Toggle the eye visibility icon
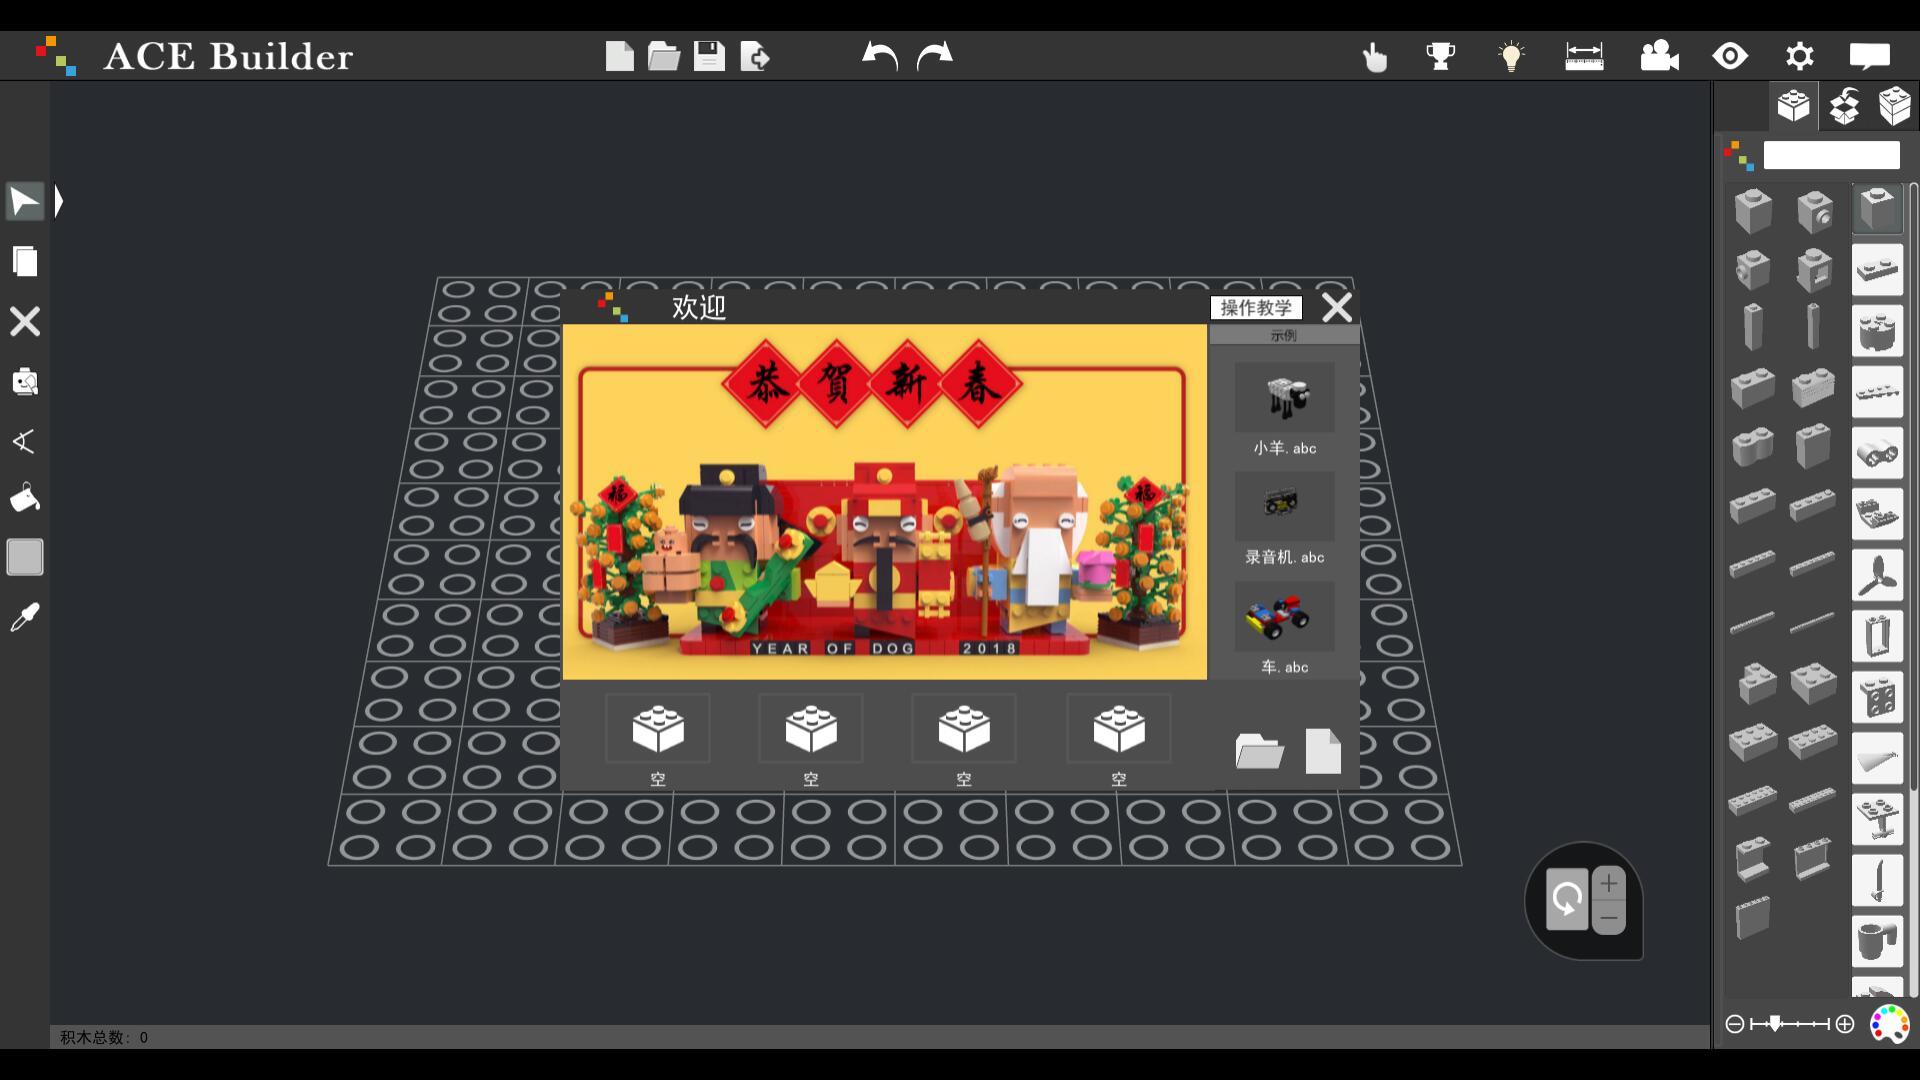1920x1080 pixels. [x=1730, y=56]
